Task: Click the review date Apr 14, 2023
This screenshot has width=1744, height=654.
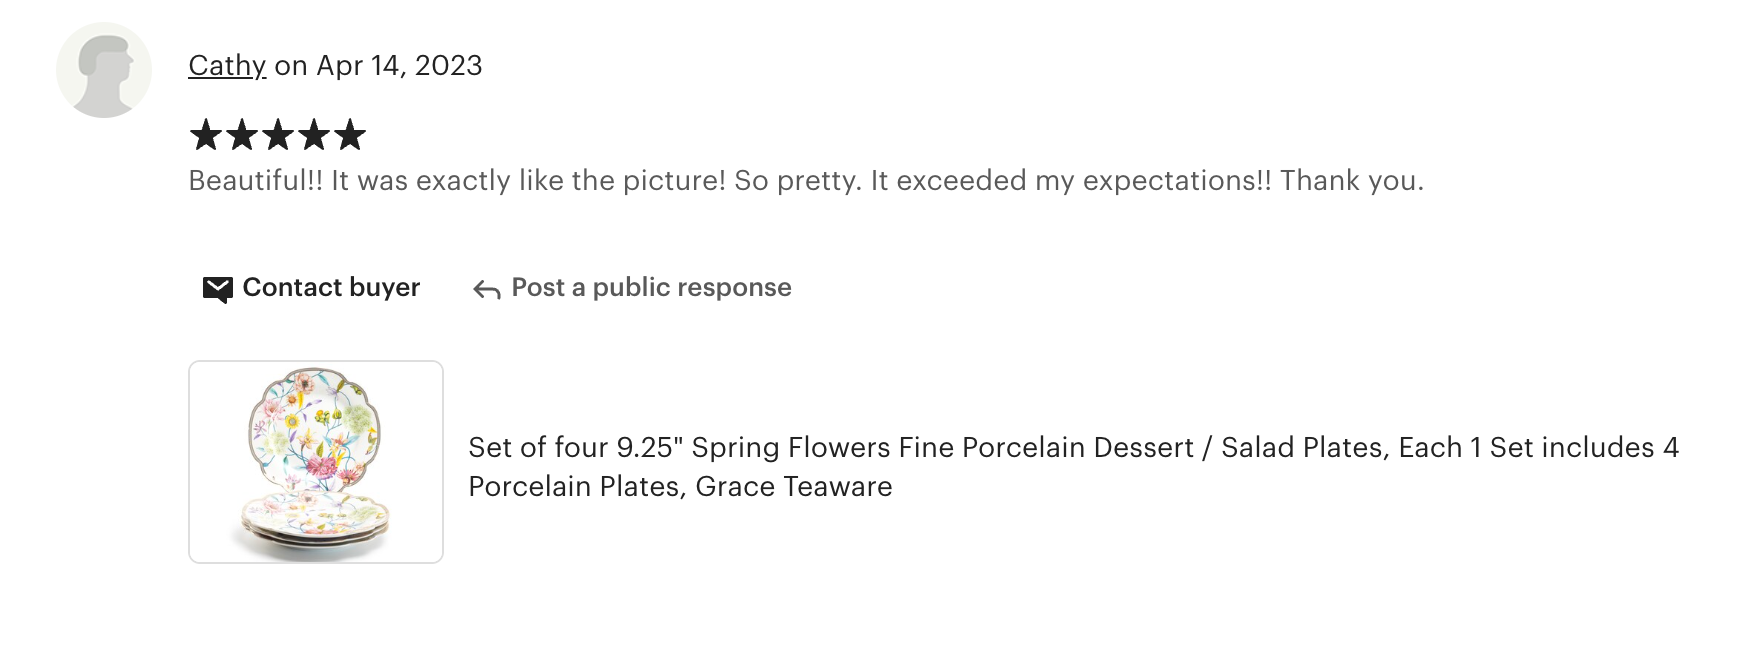Action: [399, 66]
